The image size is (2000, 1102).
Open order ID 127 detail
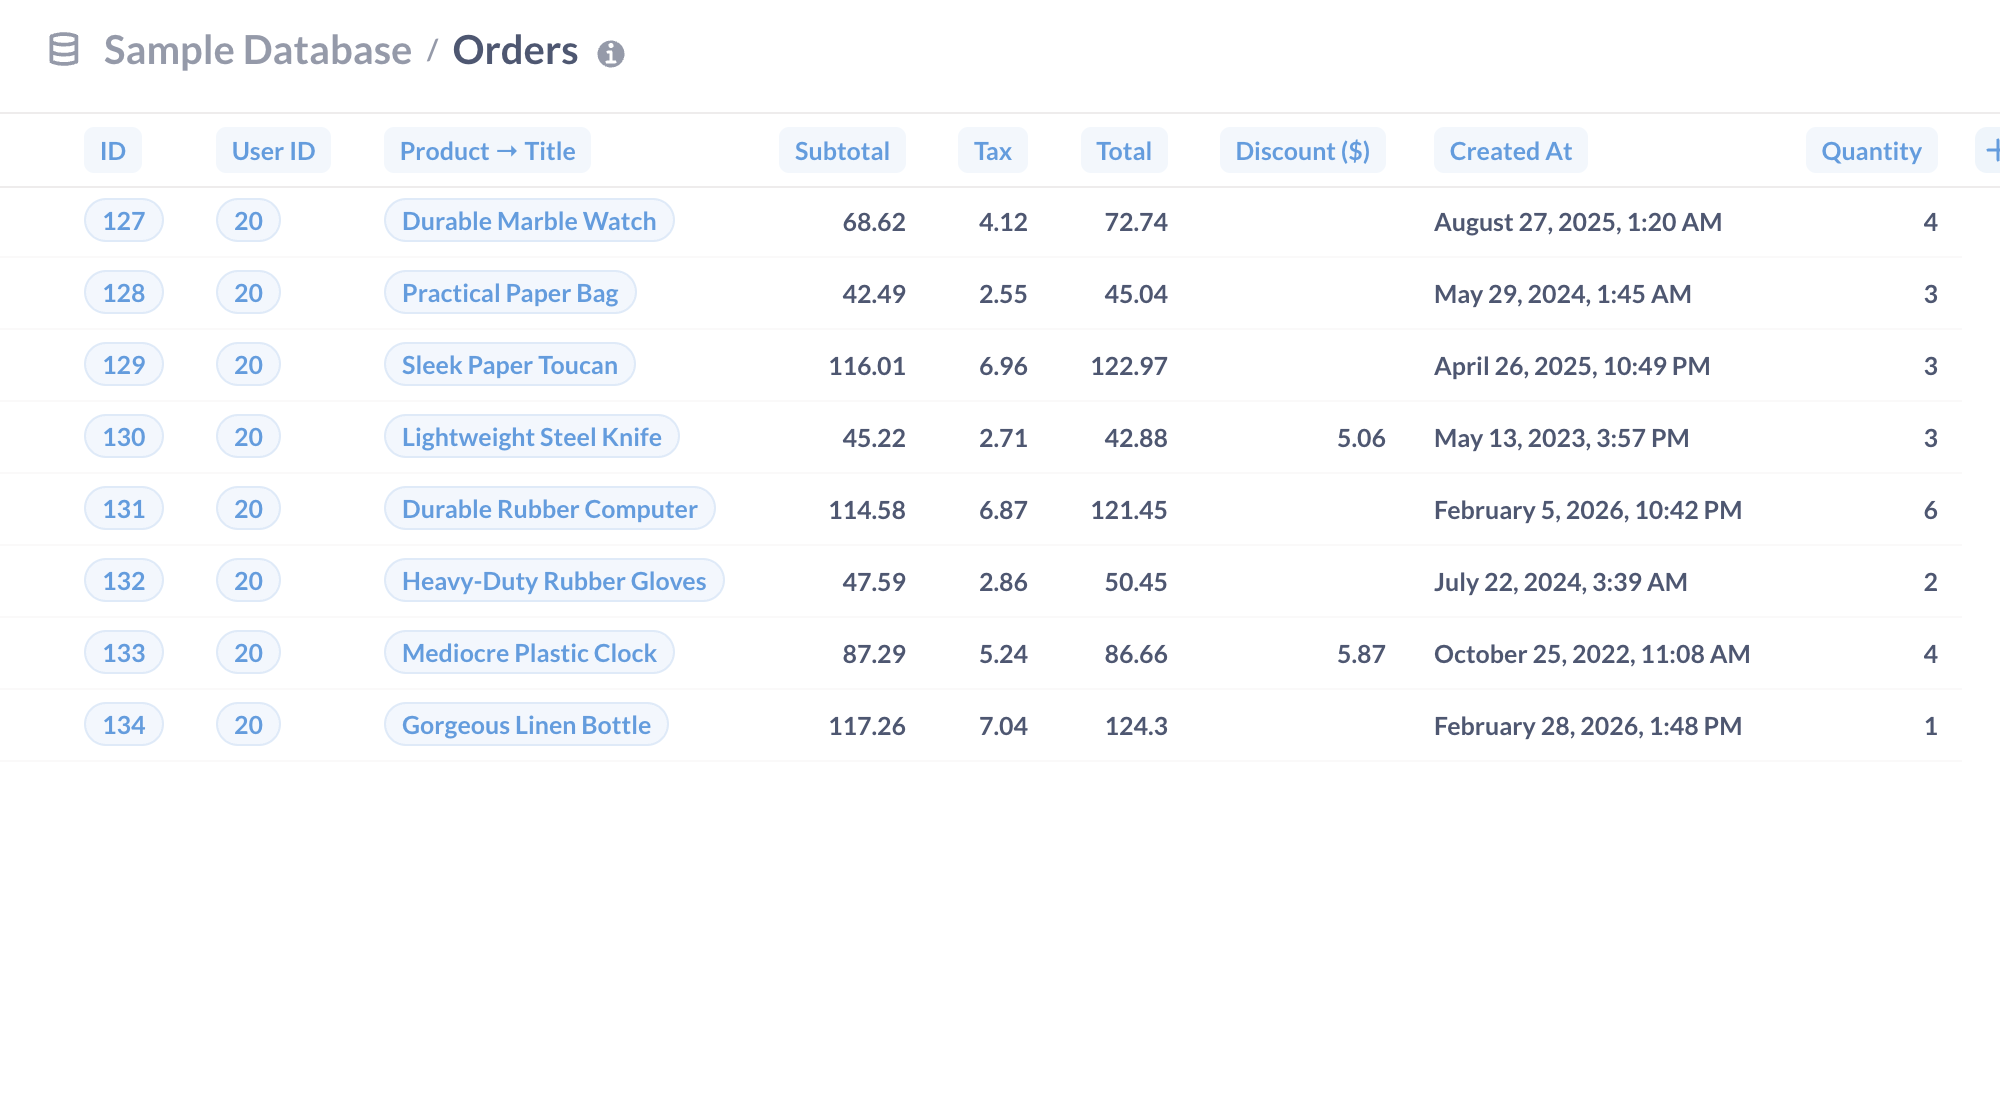(x=124, y=221)
